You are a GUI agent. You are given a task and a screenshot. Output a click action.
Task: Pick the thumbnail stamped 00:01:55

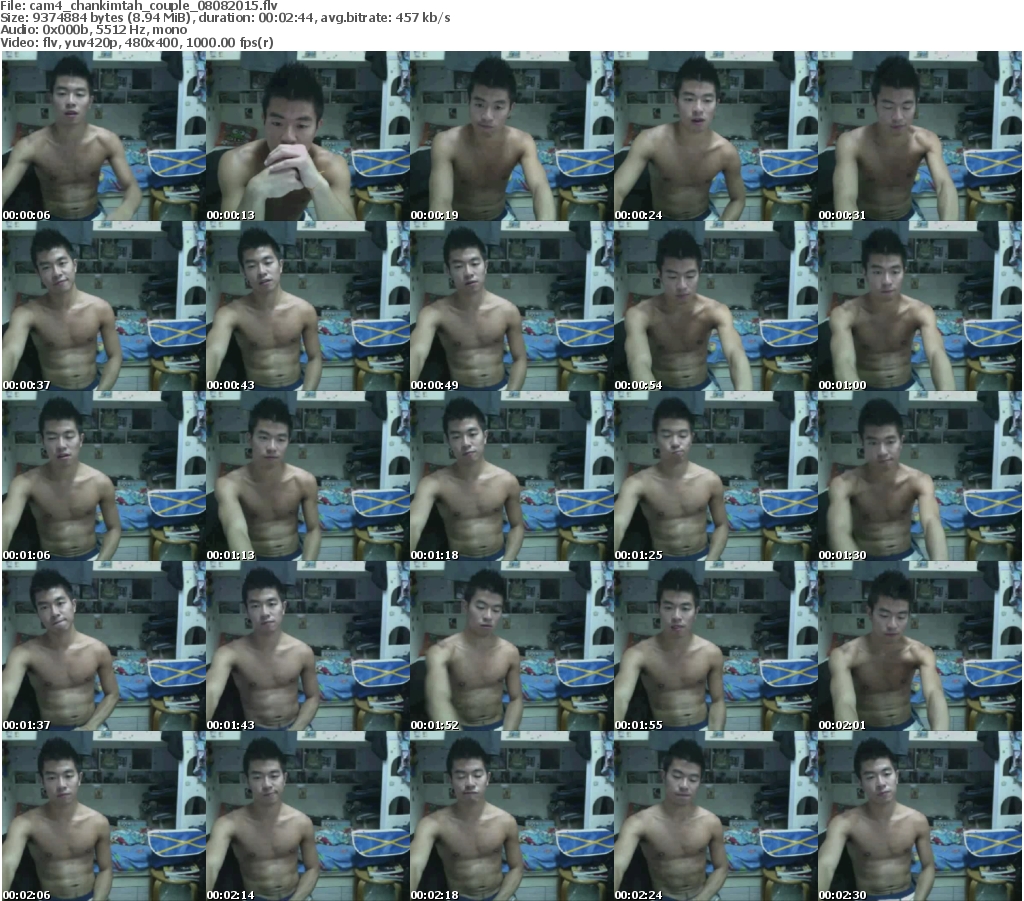[x=715, y=646]
